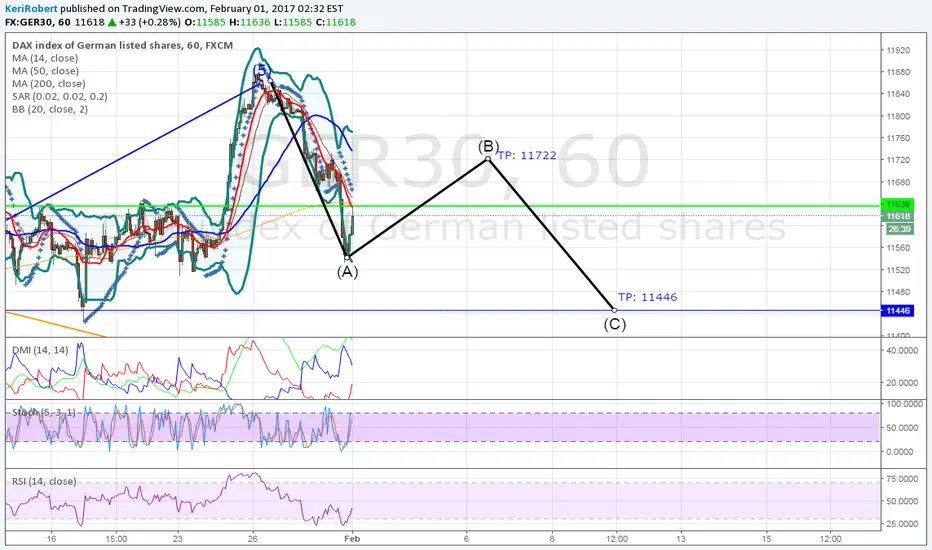932x550 pixels.
Task: Click the 23 date label on time axis
Action: click(x=178, y=539)
